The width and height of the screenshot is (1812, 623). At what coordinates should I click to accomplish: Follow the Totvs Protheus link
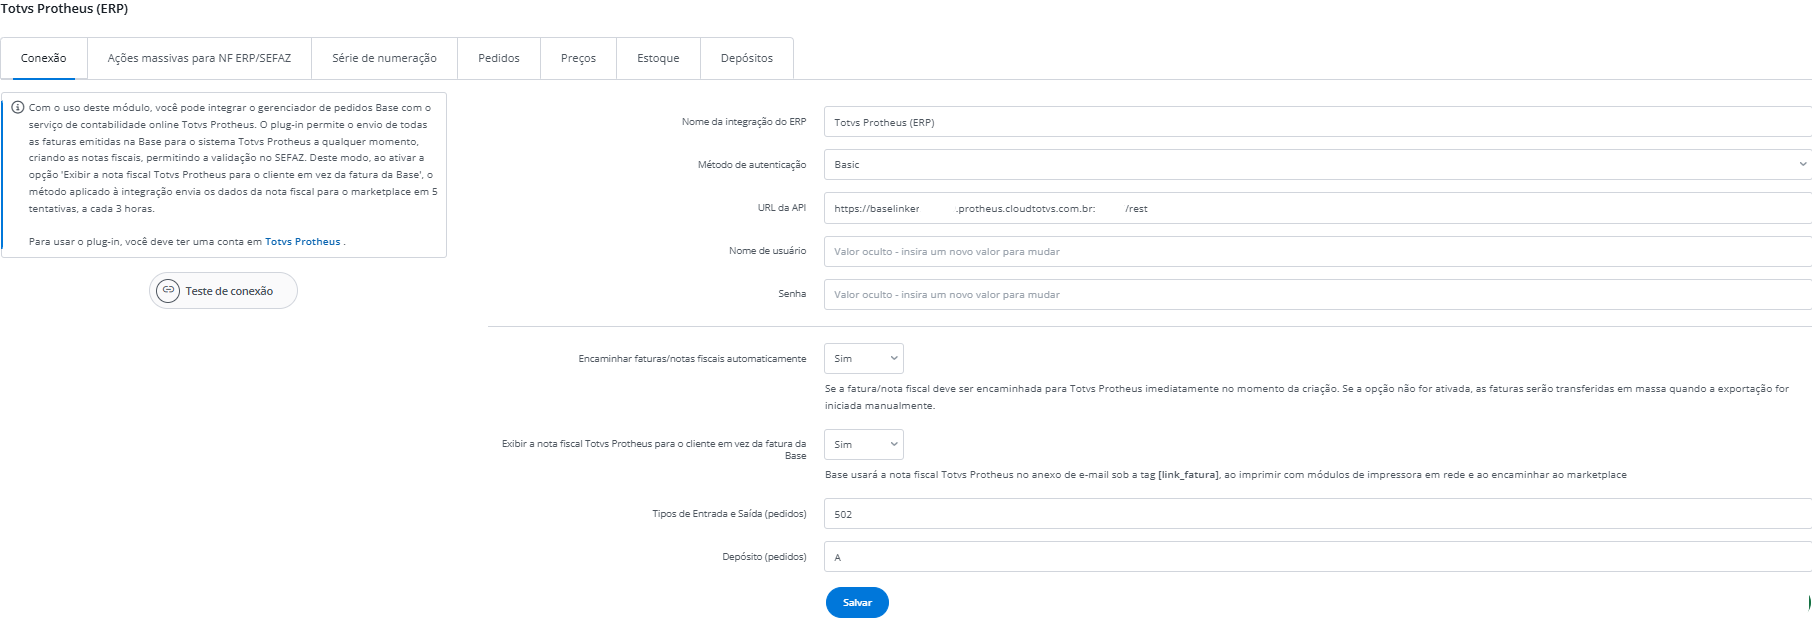click(302, 242)
